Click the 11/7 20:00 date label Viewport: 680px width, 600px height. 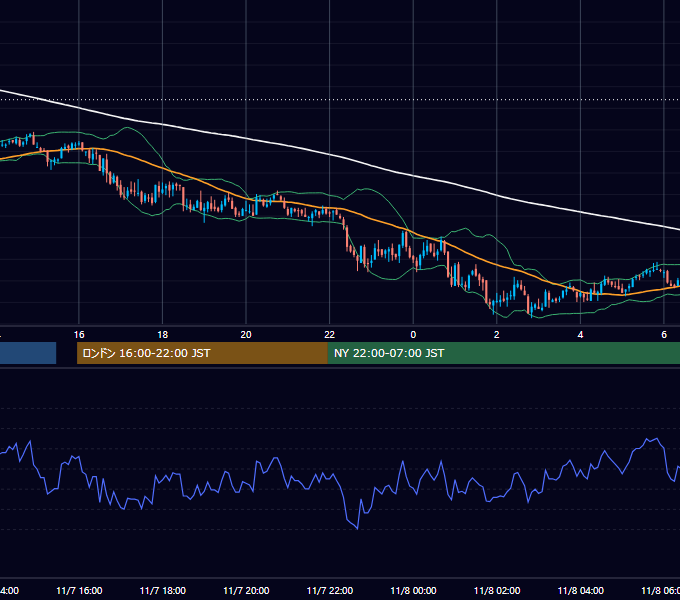tap(246, 590)
